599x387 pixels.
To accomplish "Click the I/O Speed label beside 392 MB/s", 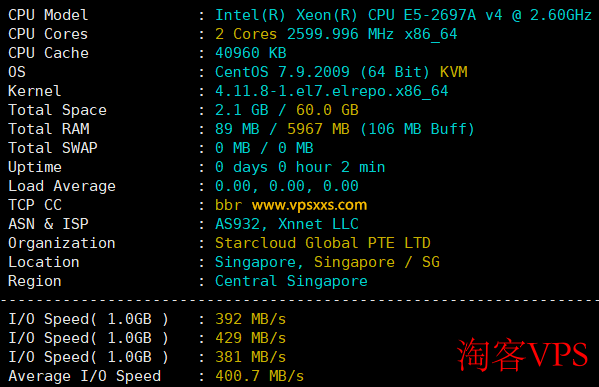I will click(89, 319).
